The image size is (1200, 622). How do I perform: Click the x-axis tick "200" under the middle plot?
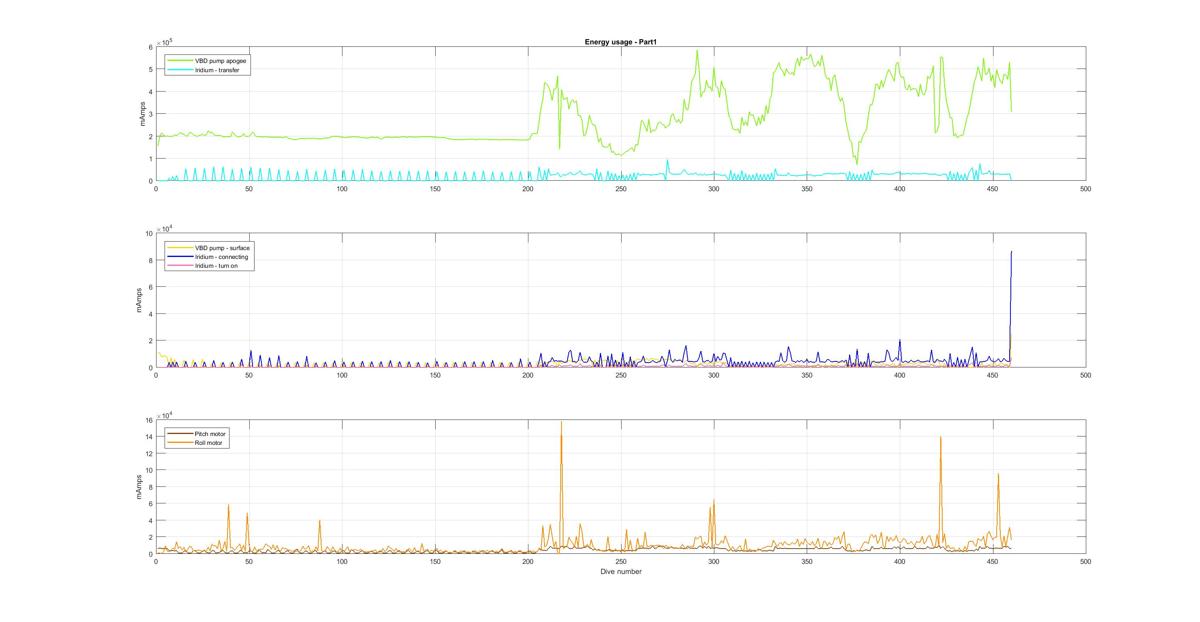point(528,375)
